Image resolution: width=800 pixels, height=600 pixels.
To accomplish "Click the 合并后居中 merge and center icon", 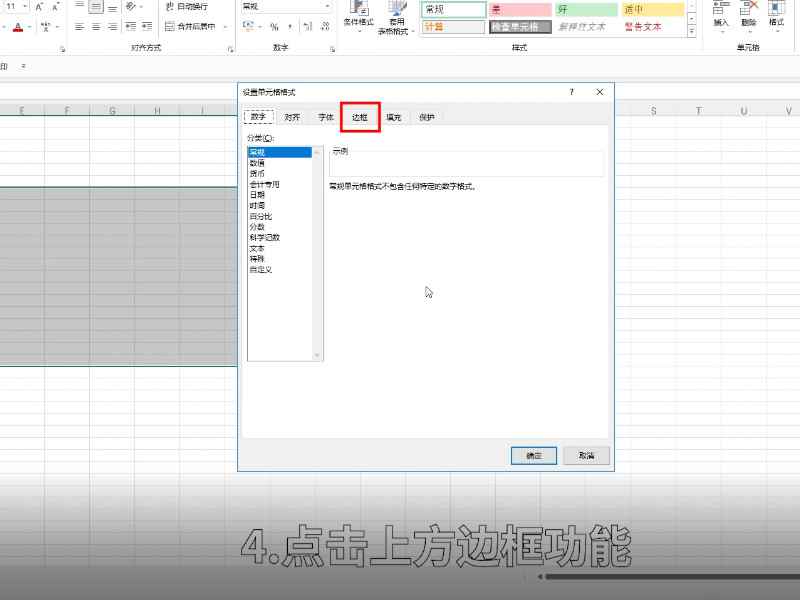I will [x=185, y=27].
